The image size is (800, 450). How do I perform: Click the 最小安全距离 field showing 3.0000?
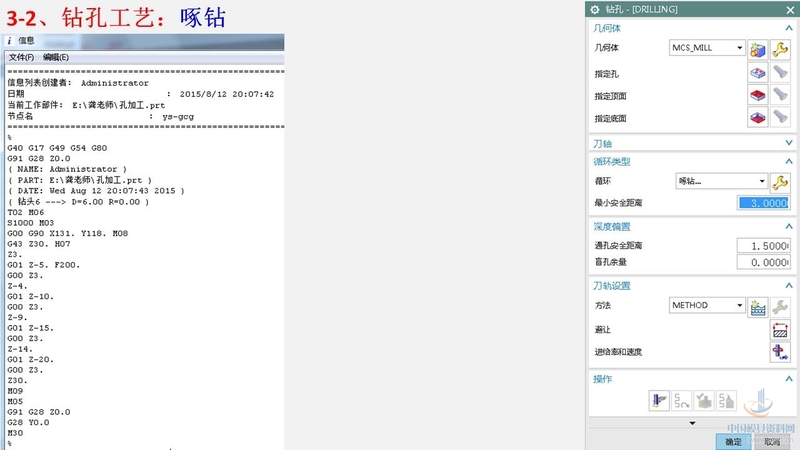tap(763, 203)
